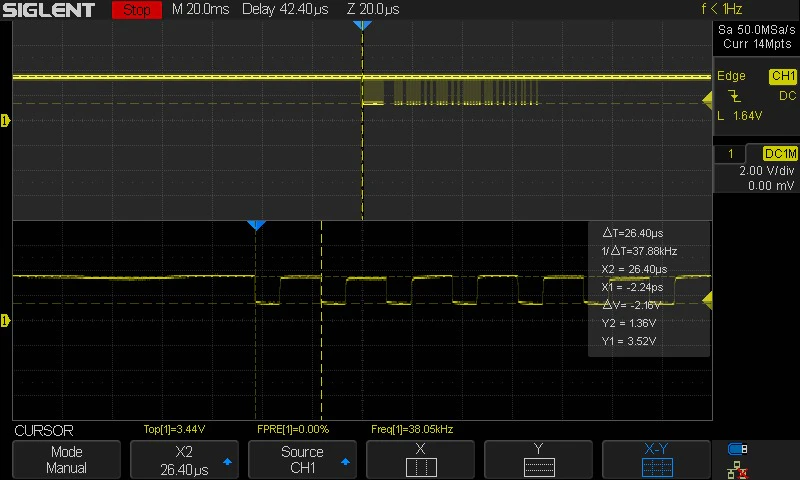Click the DC1M channel coupling badge
The width and height of the screenshot is (800, 480).
click(x=780, y=154)
